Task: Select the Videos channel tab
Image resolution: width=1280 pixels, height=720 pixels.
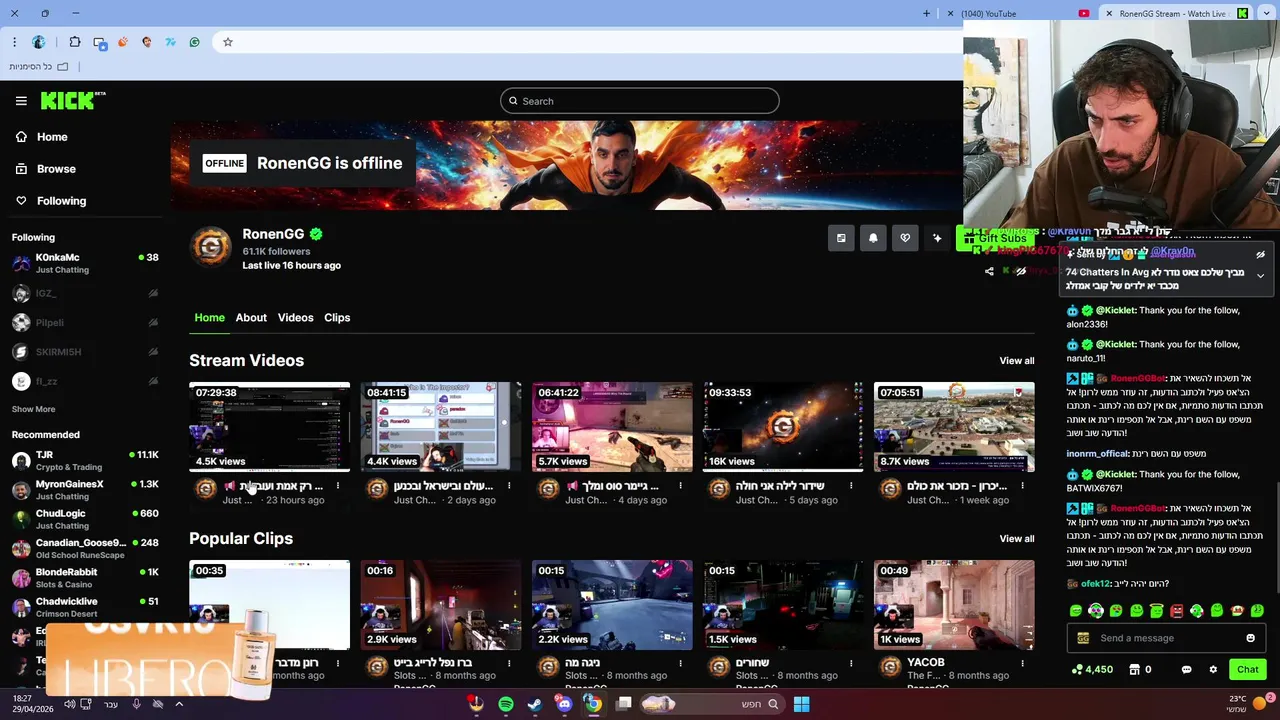Action: (x=295, y=317)
